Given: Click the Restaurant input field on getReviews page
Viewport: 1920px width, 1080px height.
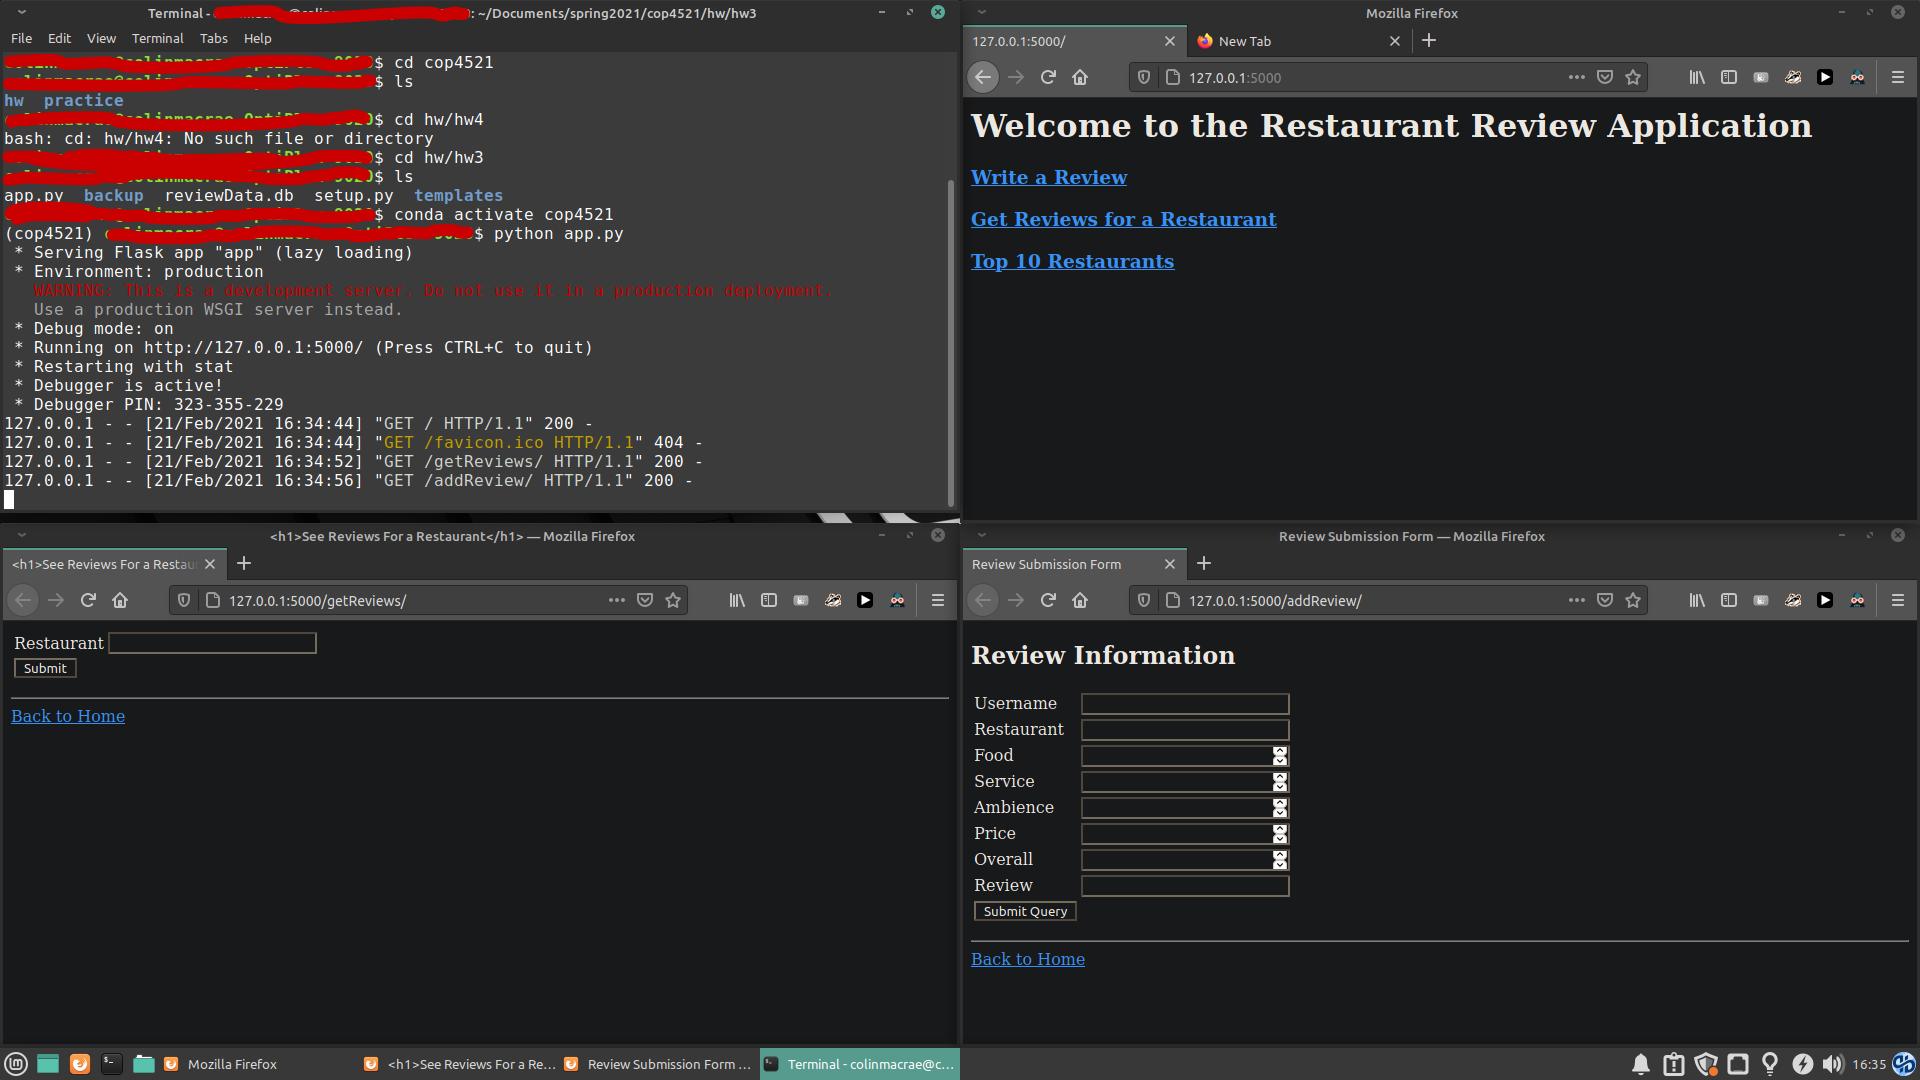Looking at the screenshot, I should pos(212,643).
